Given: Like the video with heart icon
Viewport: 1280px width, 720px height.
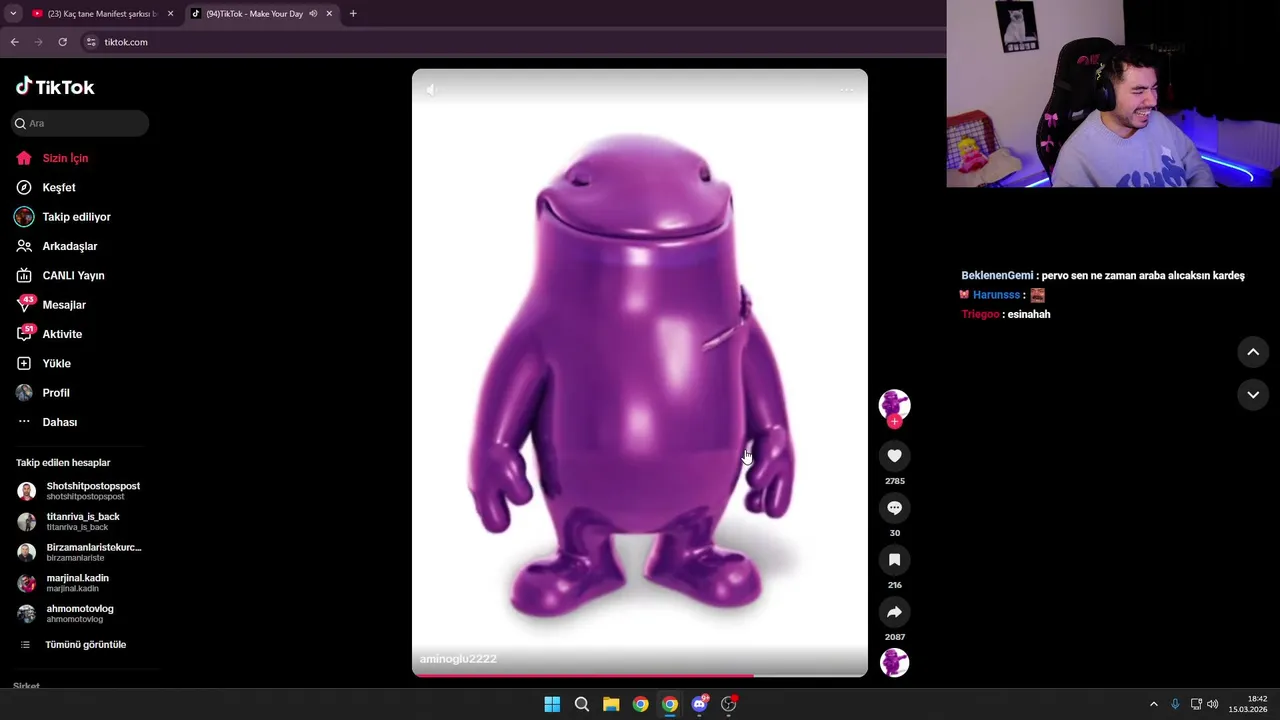Looking at the screenshot, I should (894, 456).
